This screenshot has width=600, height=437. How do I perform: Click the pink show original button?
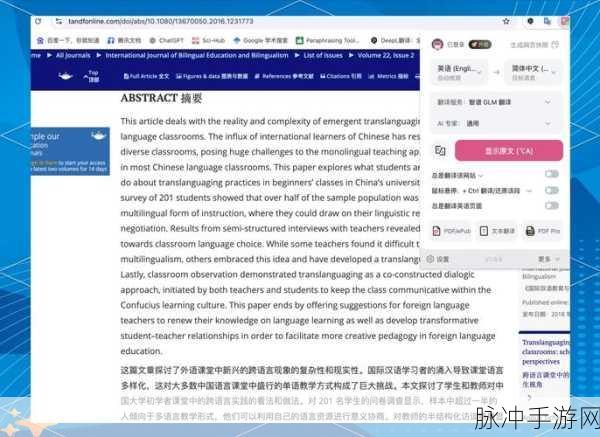coord(509,150)
